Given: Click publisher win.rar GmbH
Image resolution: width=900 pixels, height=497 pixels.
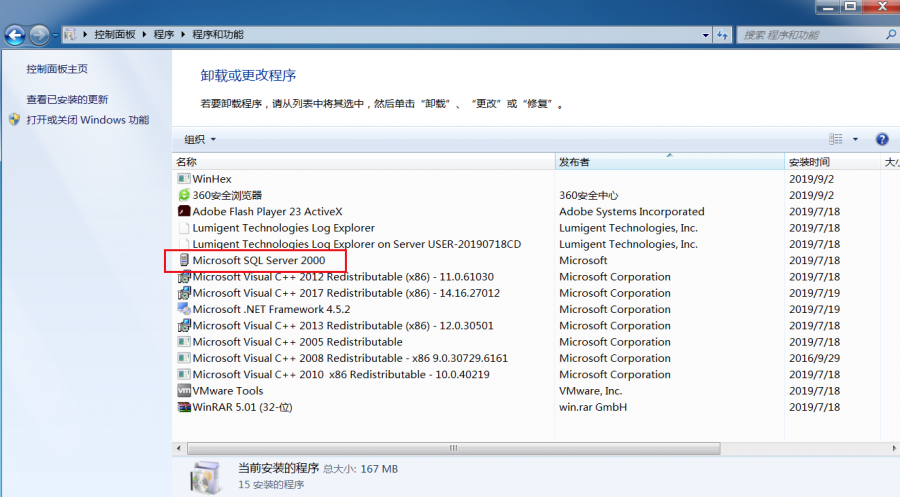Looking at the screenshot, I should point(593,407).
